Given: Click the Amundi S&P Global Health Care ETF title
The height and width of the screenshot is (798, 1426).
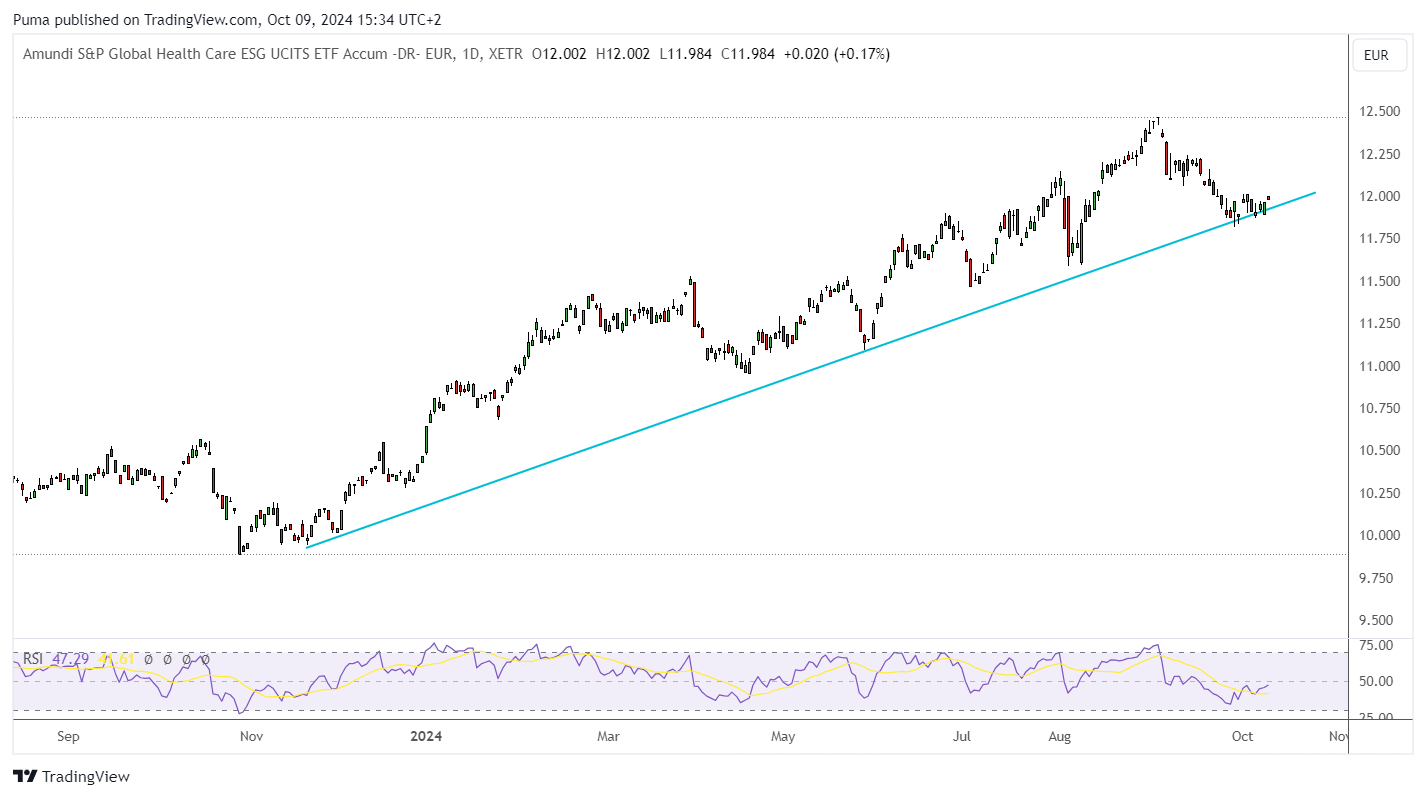Looking at the screenshot, I should (x=273, y=54).
